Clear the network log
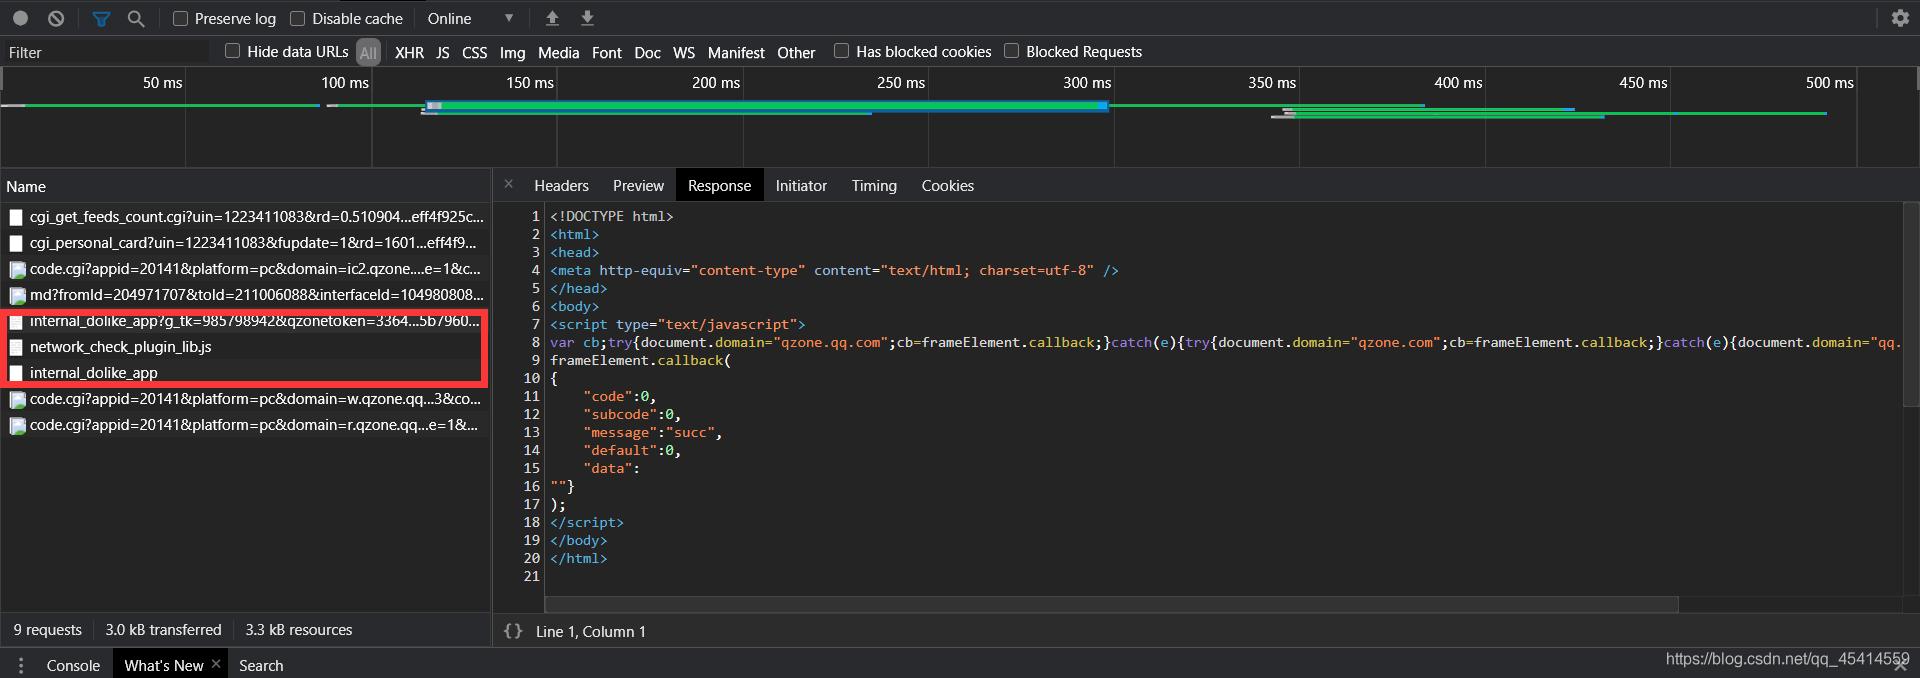The width and height of the screenshot is (1920, 678). (x=56, y=18)
